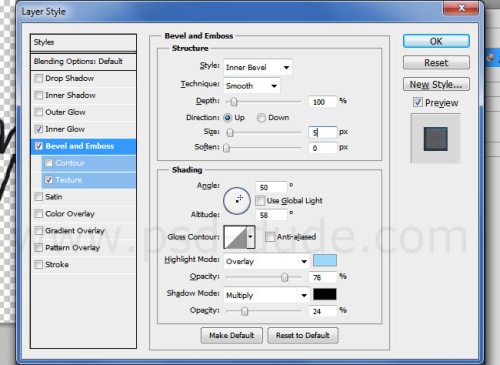Select the Stroke style entry
This screenshot has width=500, height=365.
point(57,265)
